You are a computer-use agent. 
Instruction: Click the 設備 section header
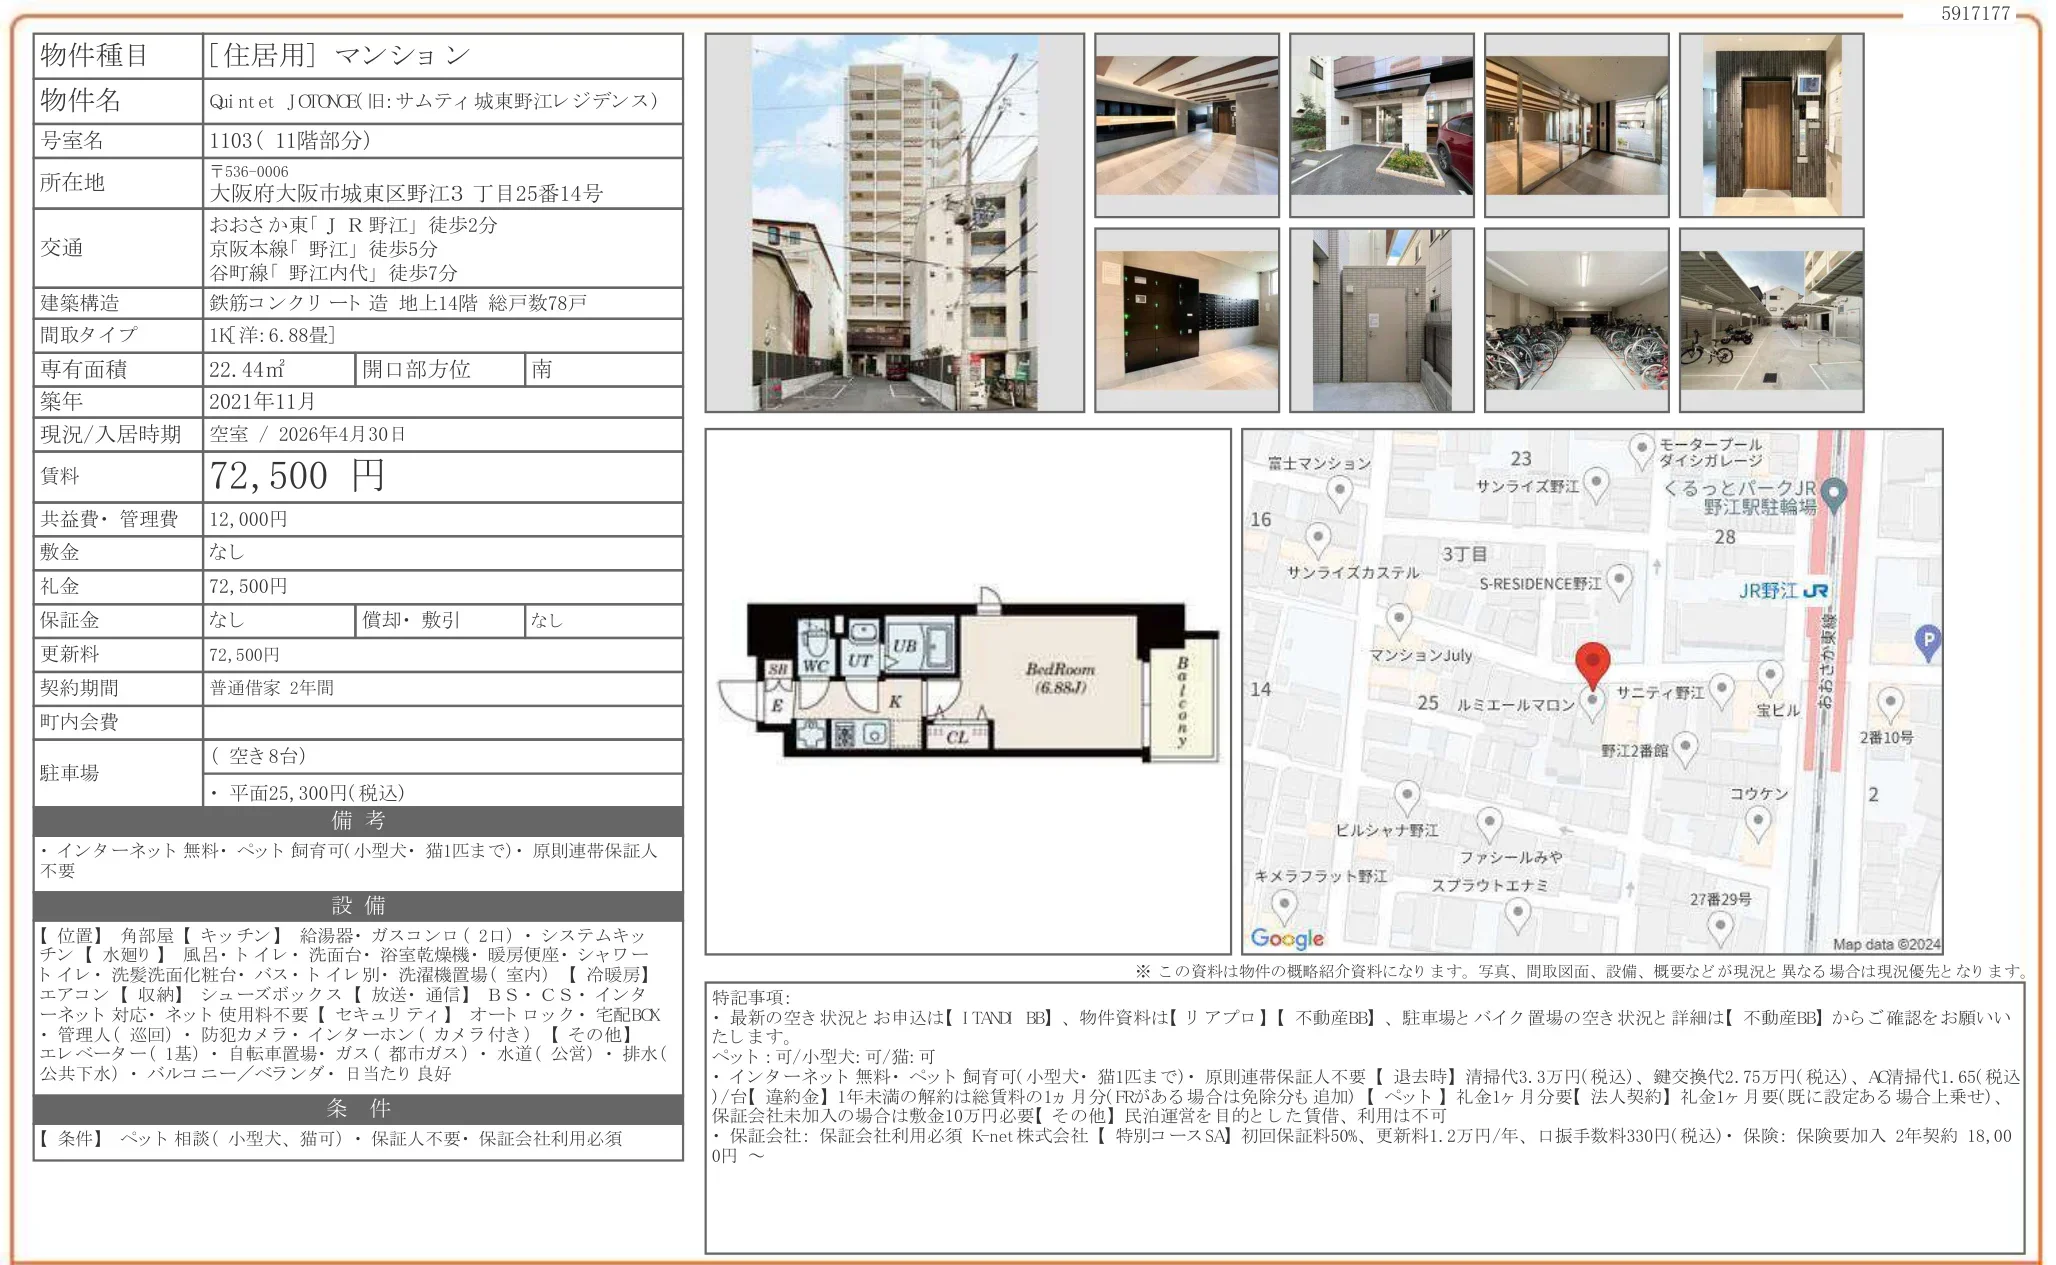pos(358,906)
